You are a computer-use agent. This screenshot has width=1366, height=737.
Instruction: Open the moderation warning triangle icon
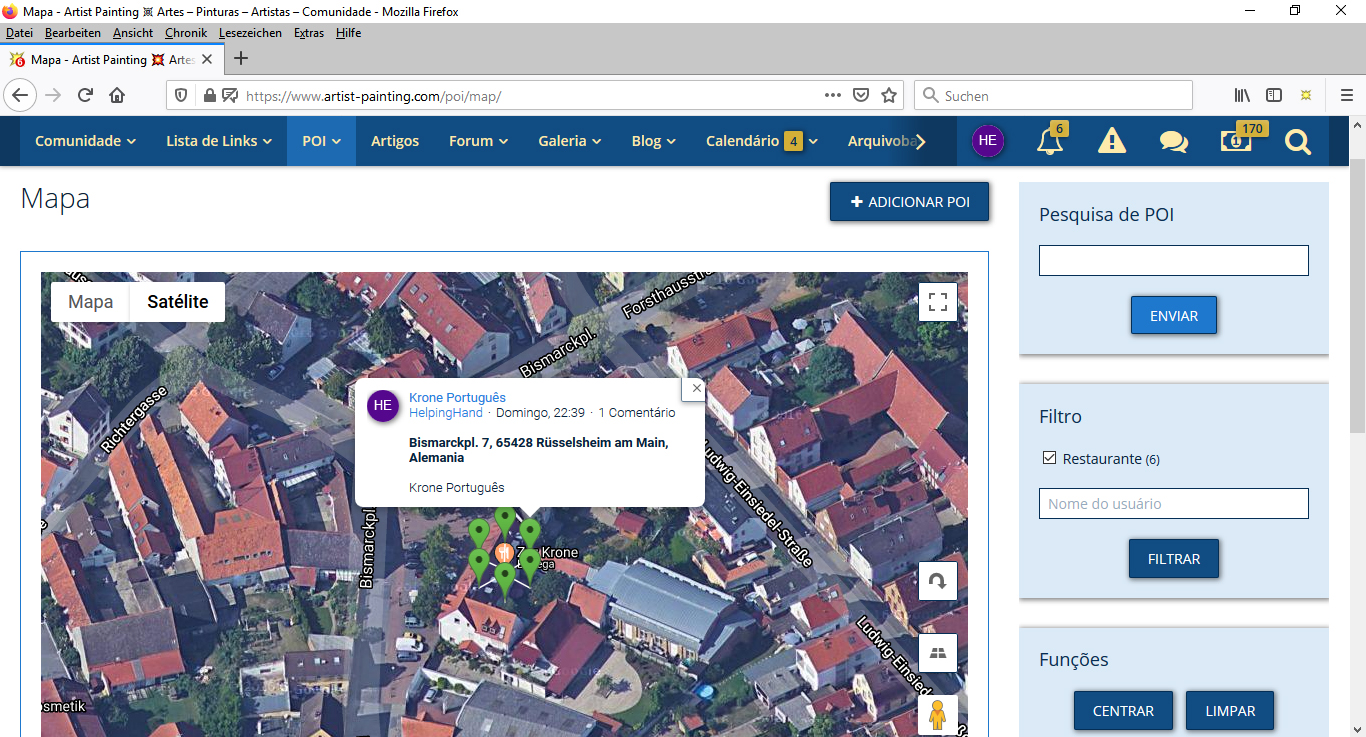[x=1111, y=141]
